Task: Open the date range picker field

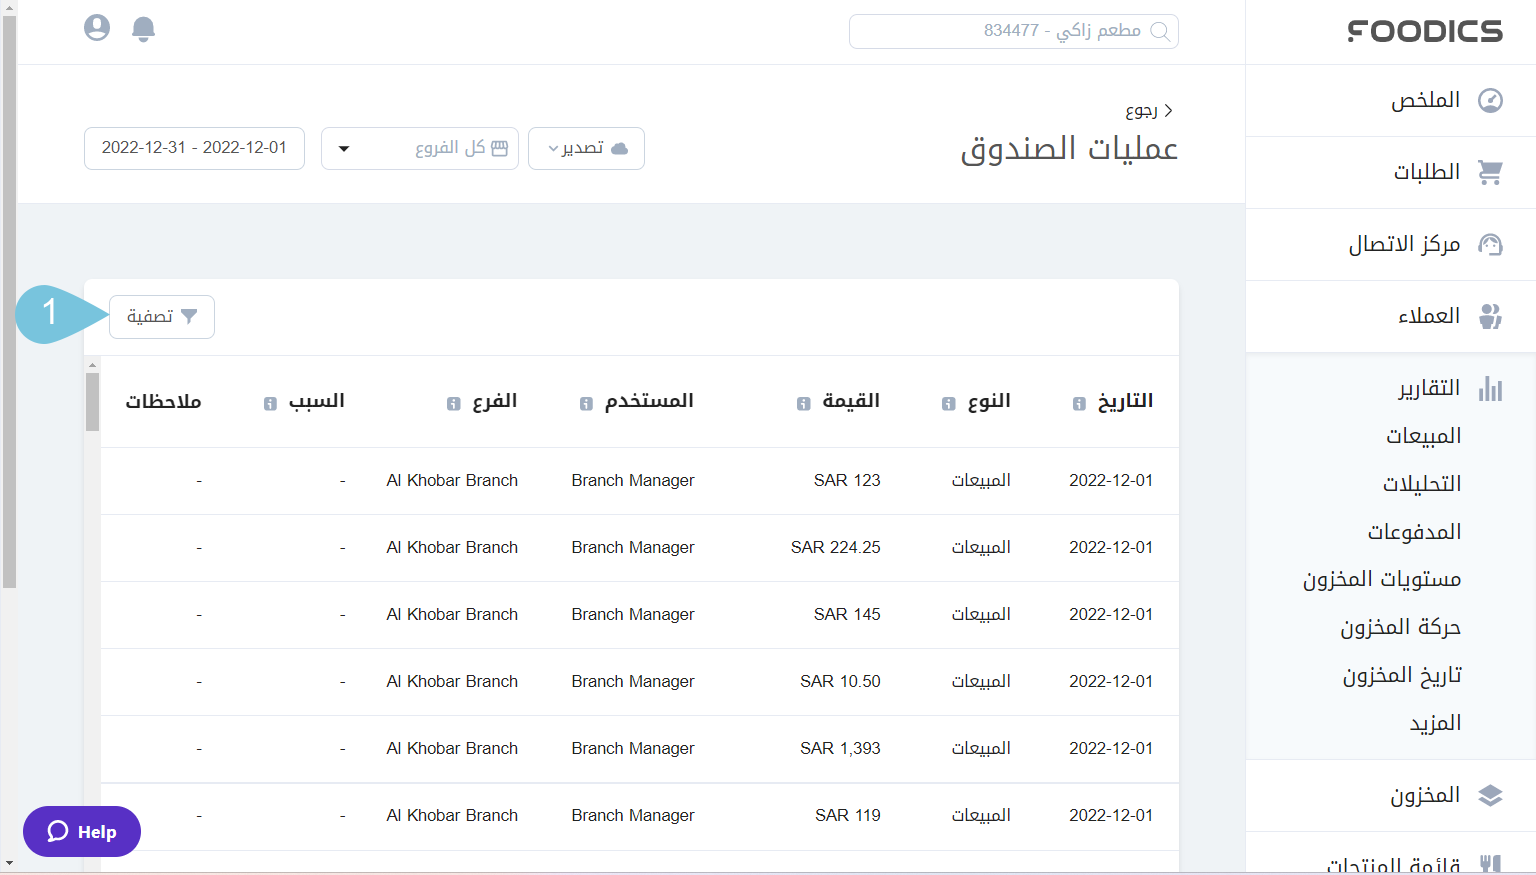Action: 194,148
